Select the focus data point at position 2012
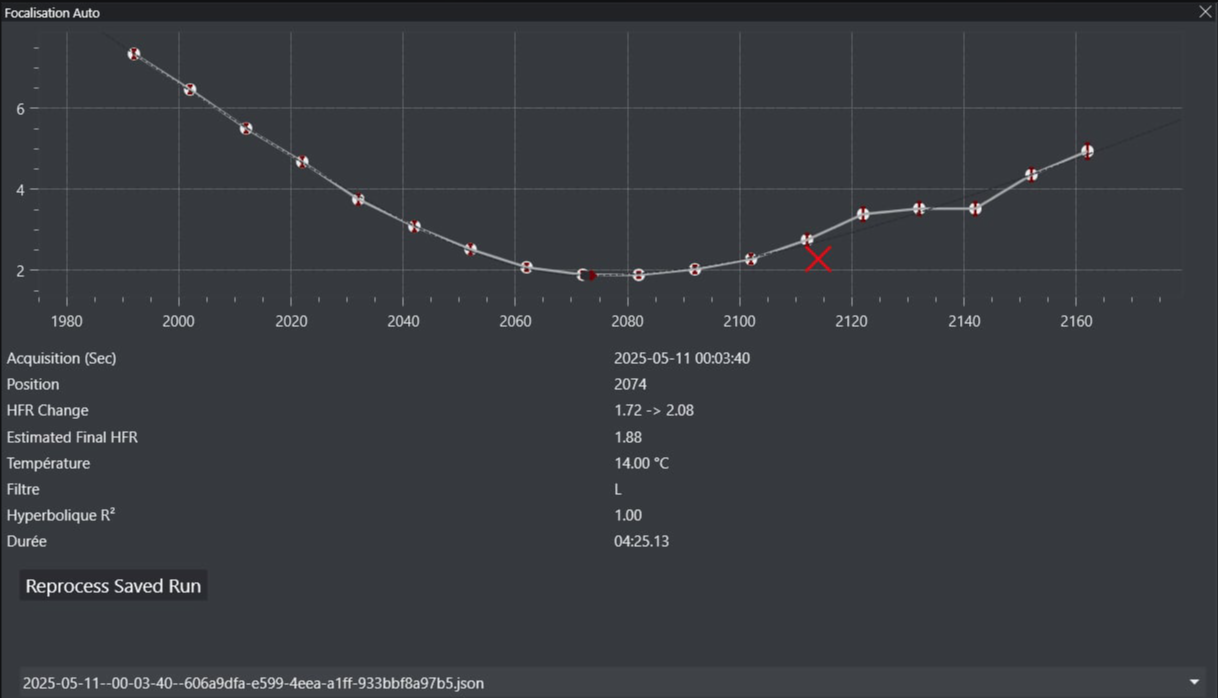 246,129
